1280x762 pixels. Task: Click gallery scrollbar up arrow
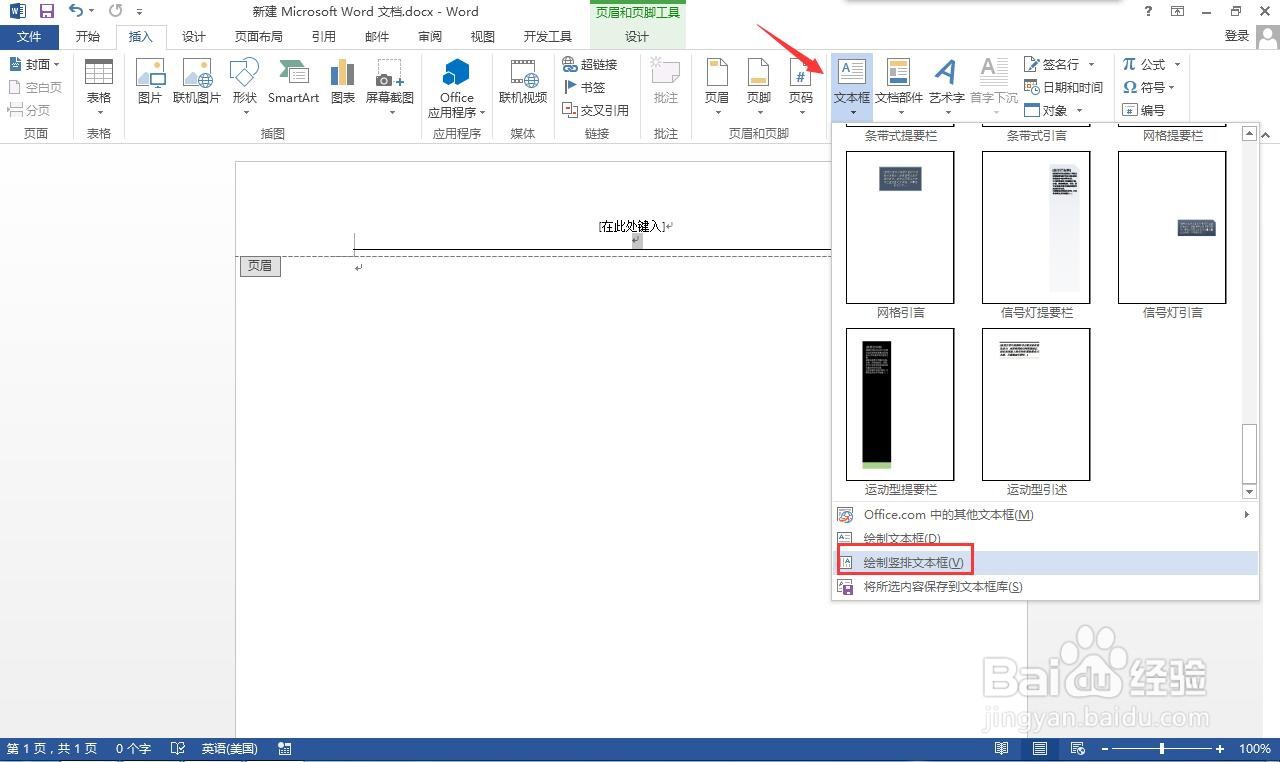click(x=1249, y=132)
